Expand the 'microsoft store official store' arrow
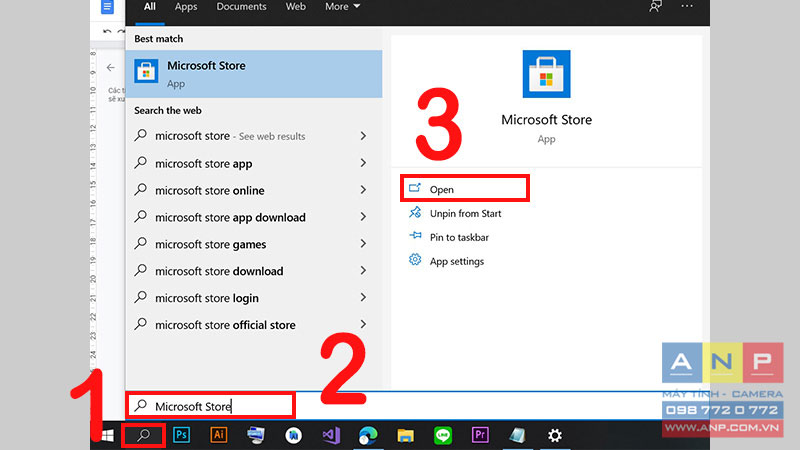Image resolution: width=800 pixels, height=450 pixels. tap(363, 324)
